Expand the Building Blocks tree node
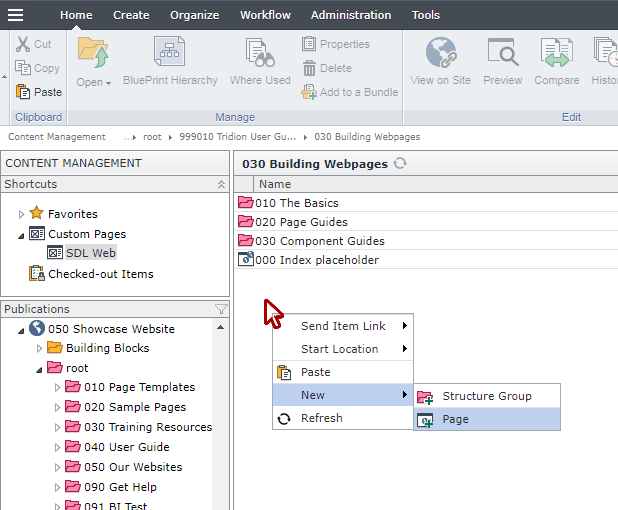 coord(40,348)
